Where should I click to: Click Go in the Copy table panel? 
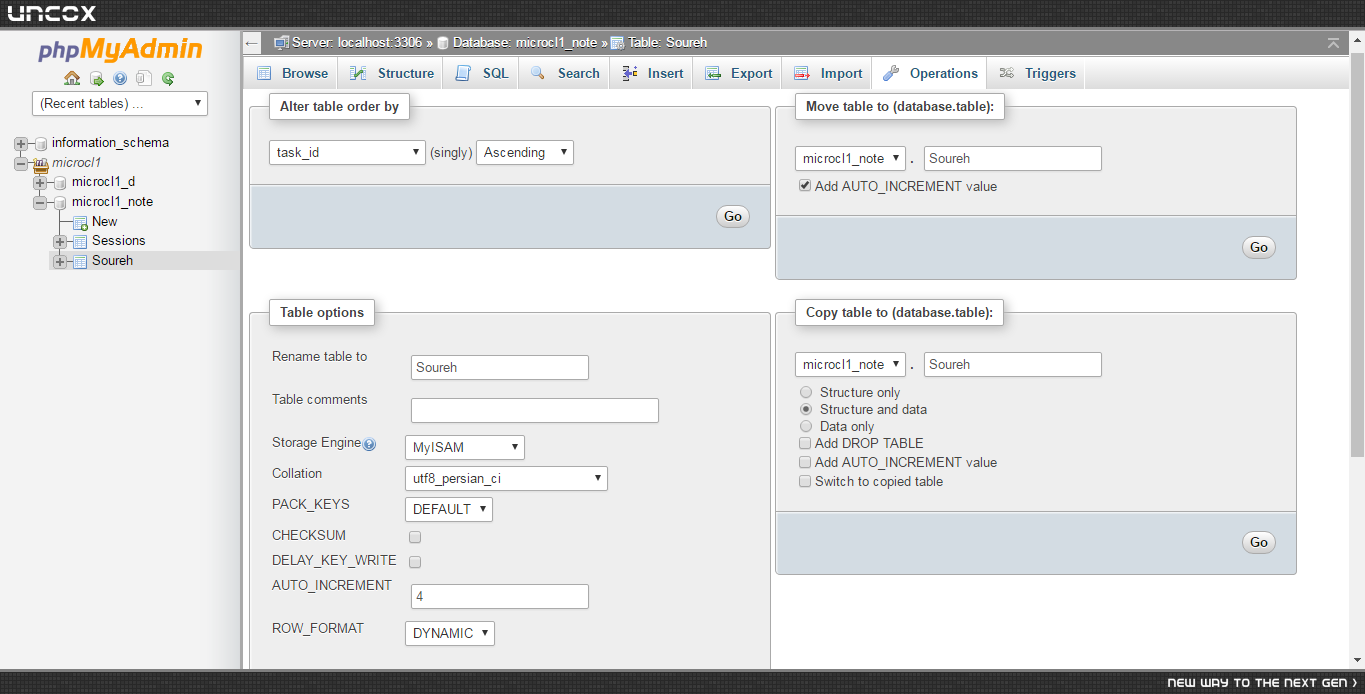coord(1259,542)
